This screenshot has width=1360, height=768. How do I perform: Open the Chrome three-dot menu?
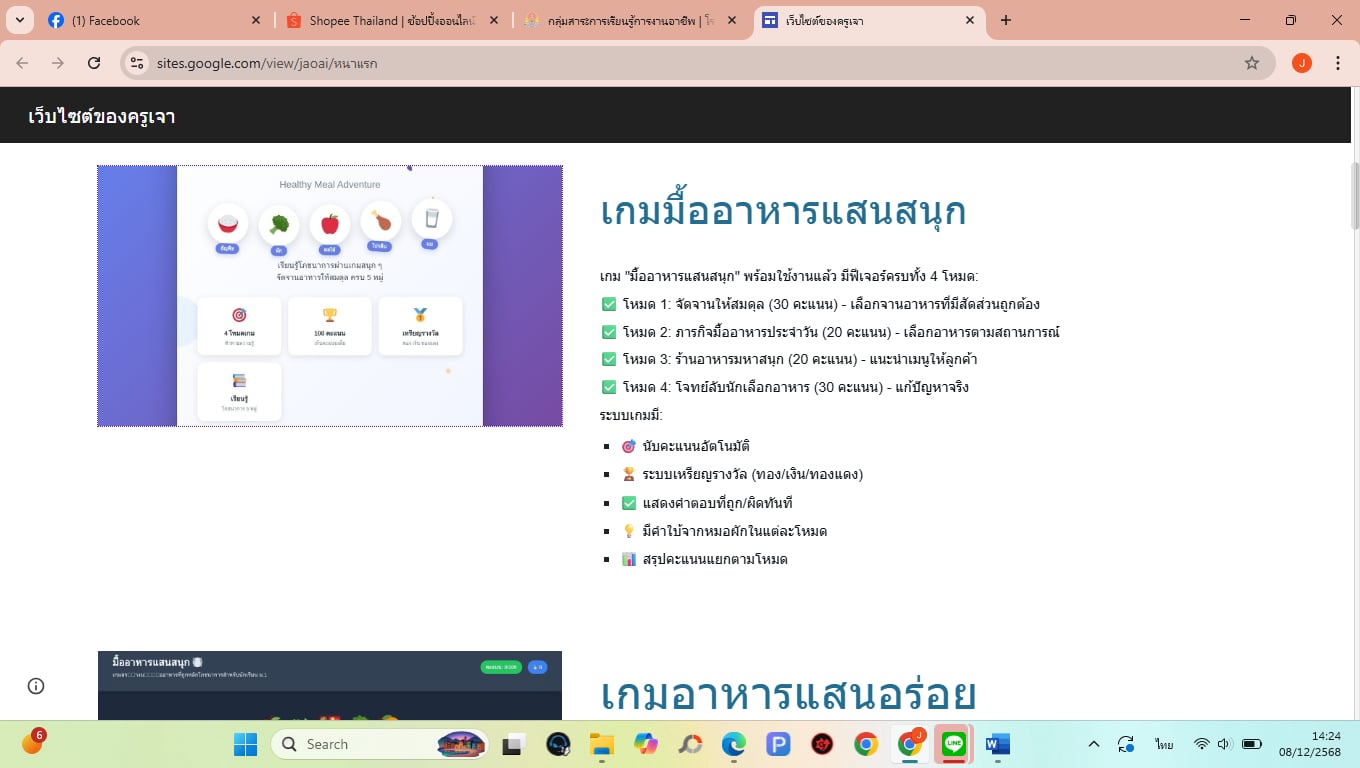[1338, 63]
